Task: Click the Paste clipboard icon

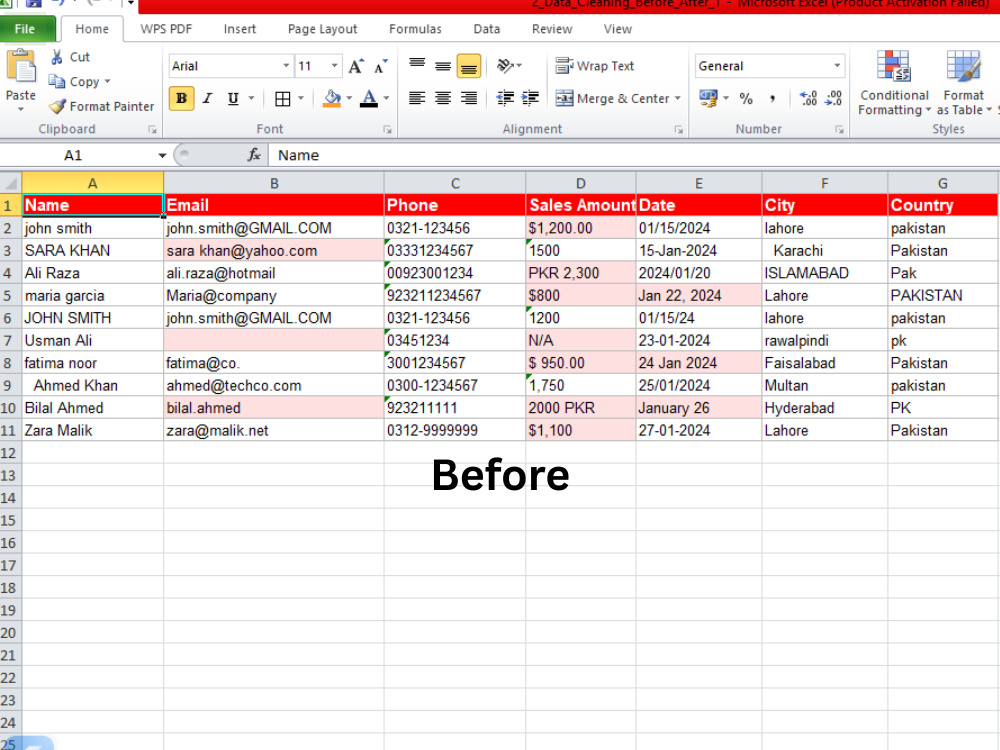Action: 20,67
